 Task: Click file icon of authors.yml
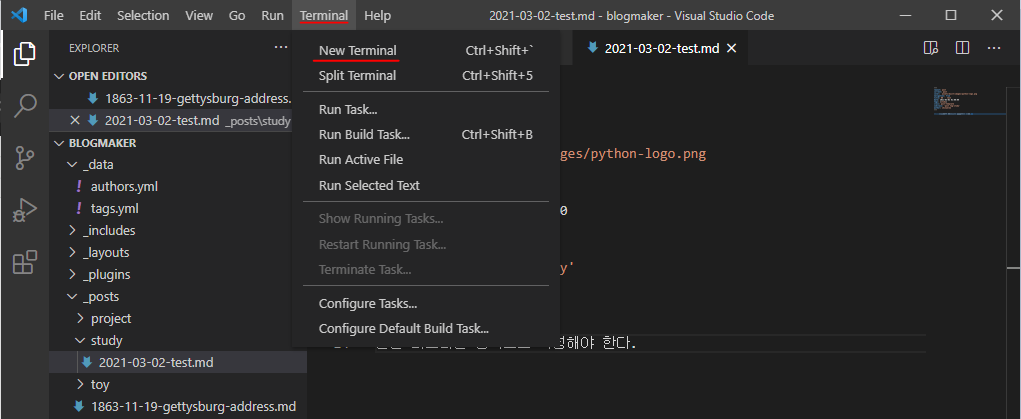tap(79, 186)
